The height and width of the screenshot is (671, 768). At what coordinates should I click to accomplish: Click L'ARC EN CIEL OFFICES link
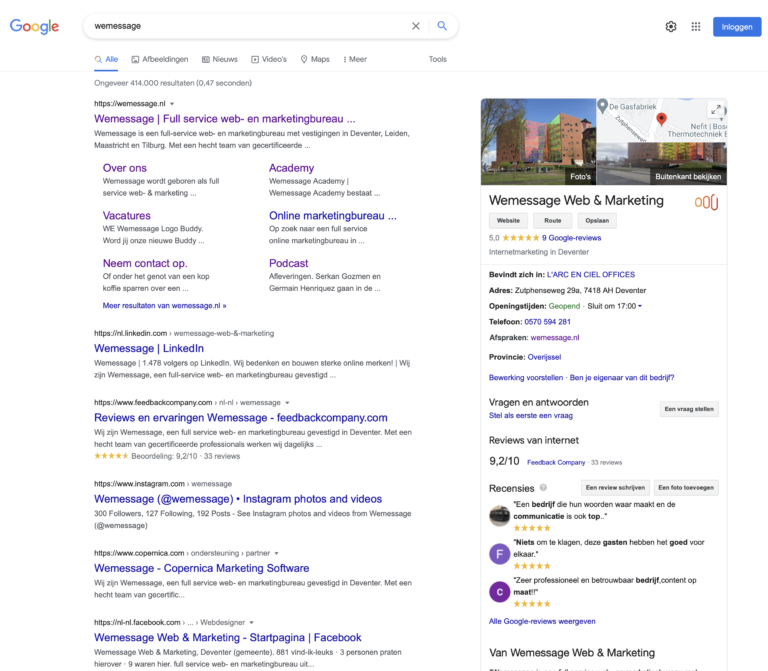[591, 275]
